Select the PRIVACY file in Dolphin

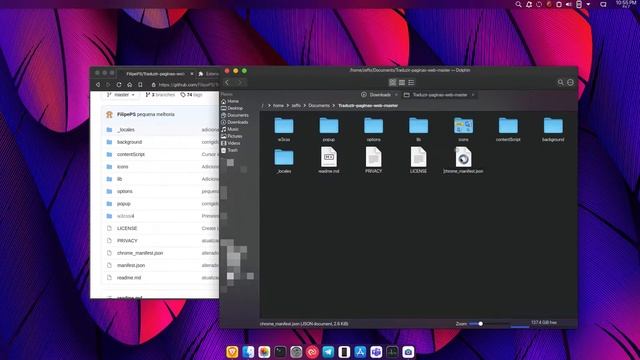pos(373,160)
